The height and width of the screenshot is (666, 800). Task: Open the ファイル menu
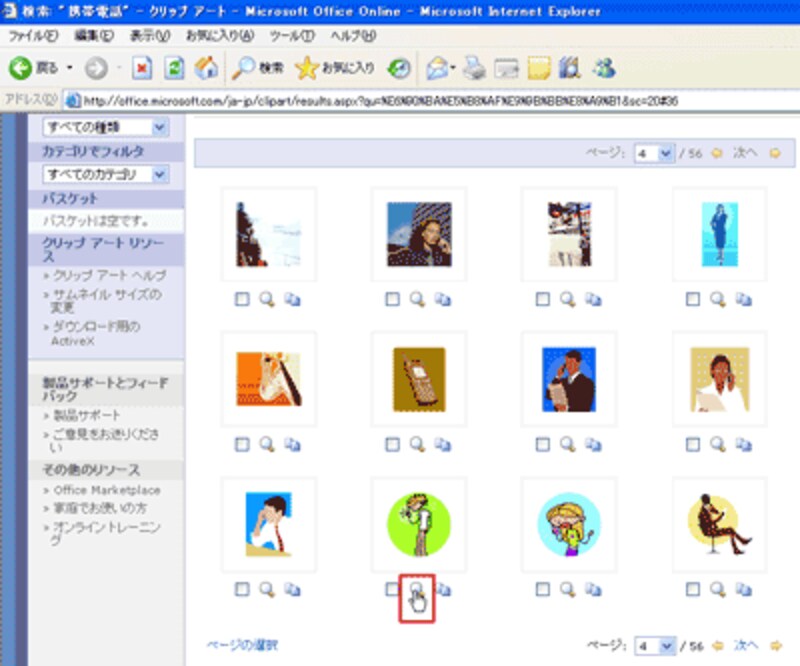[29, 35]
